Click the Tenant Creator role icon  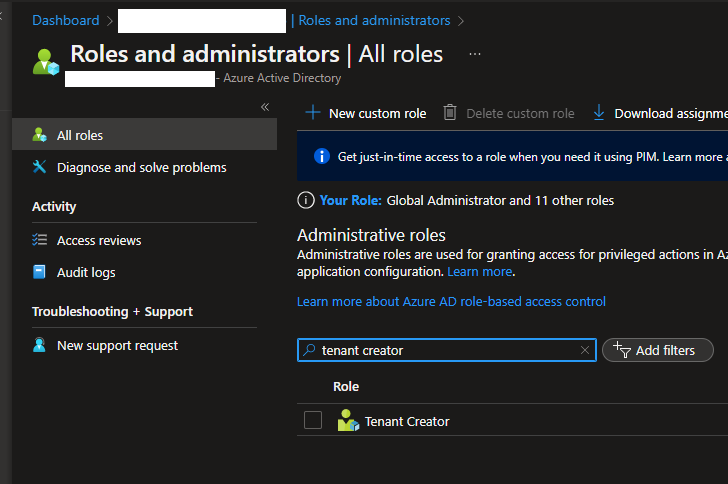pos(348,421)
